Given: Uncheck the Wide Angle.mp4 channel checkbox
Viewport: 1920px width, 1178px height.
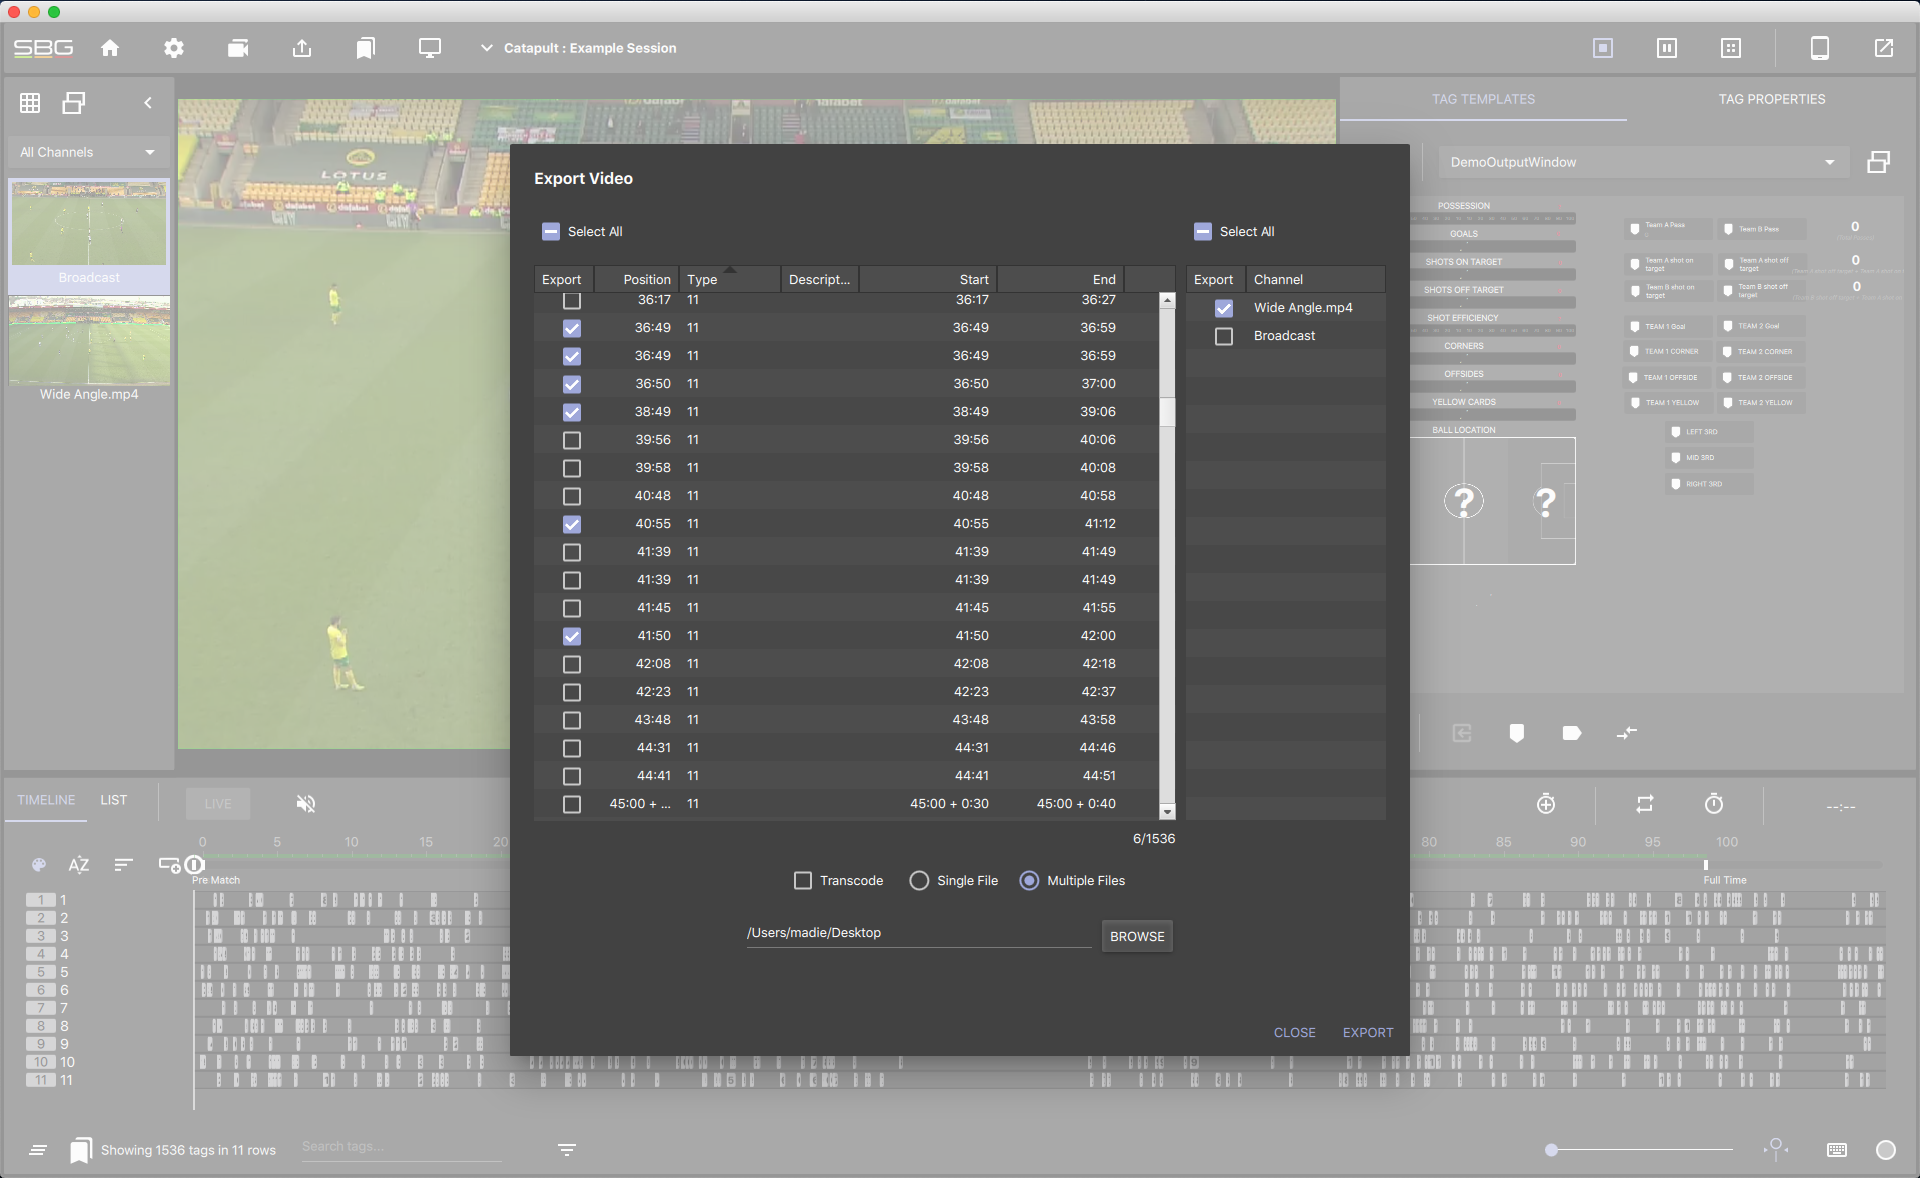Looking at the screenshot, I should click(1224, 308).
